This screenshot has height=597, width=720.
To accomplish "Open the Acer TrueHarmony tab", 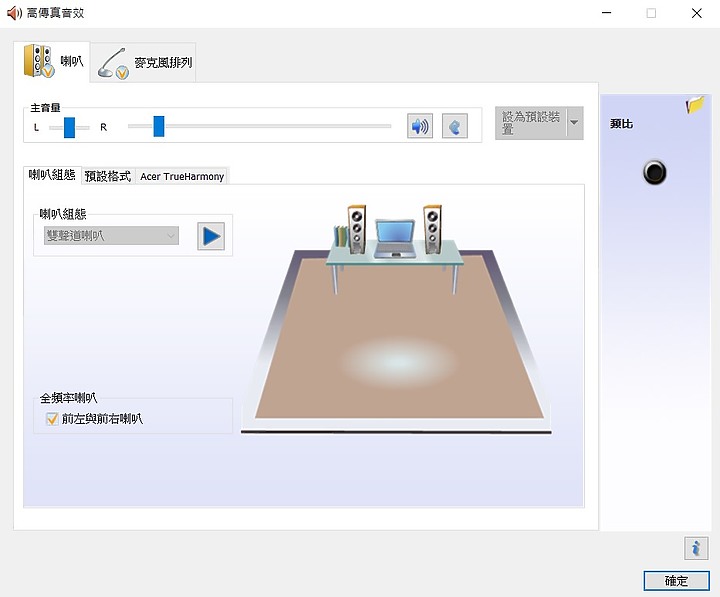I will 182,176.
